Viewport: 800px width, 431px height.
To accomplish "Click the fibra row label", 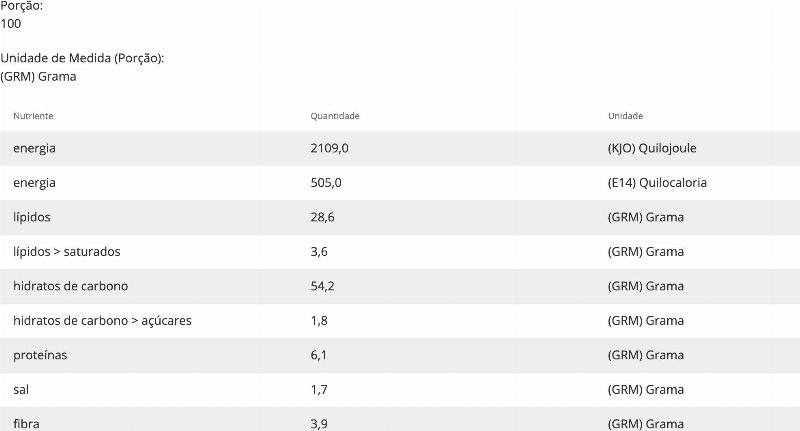I will click(26, 424).
